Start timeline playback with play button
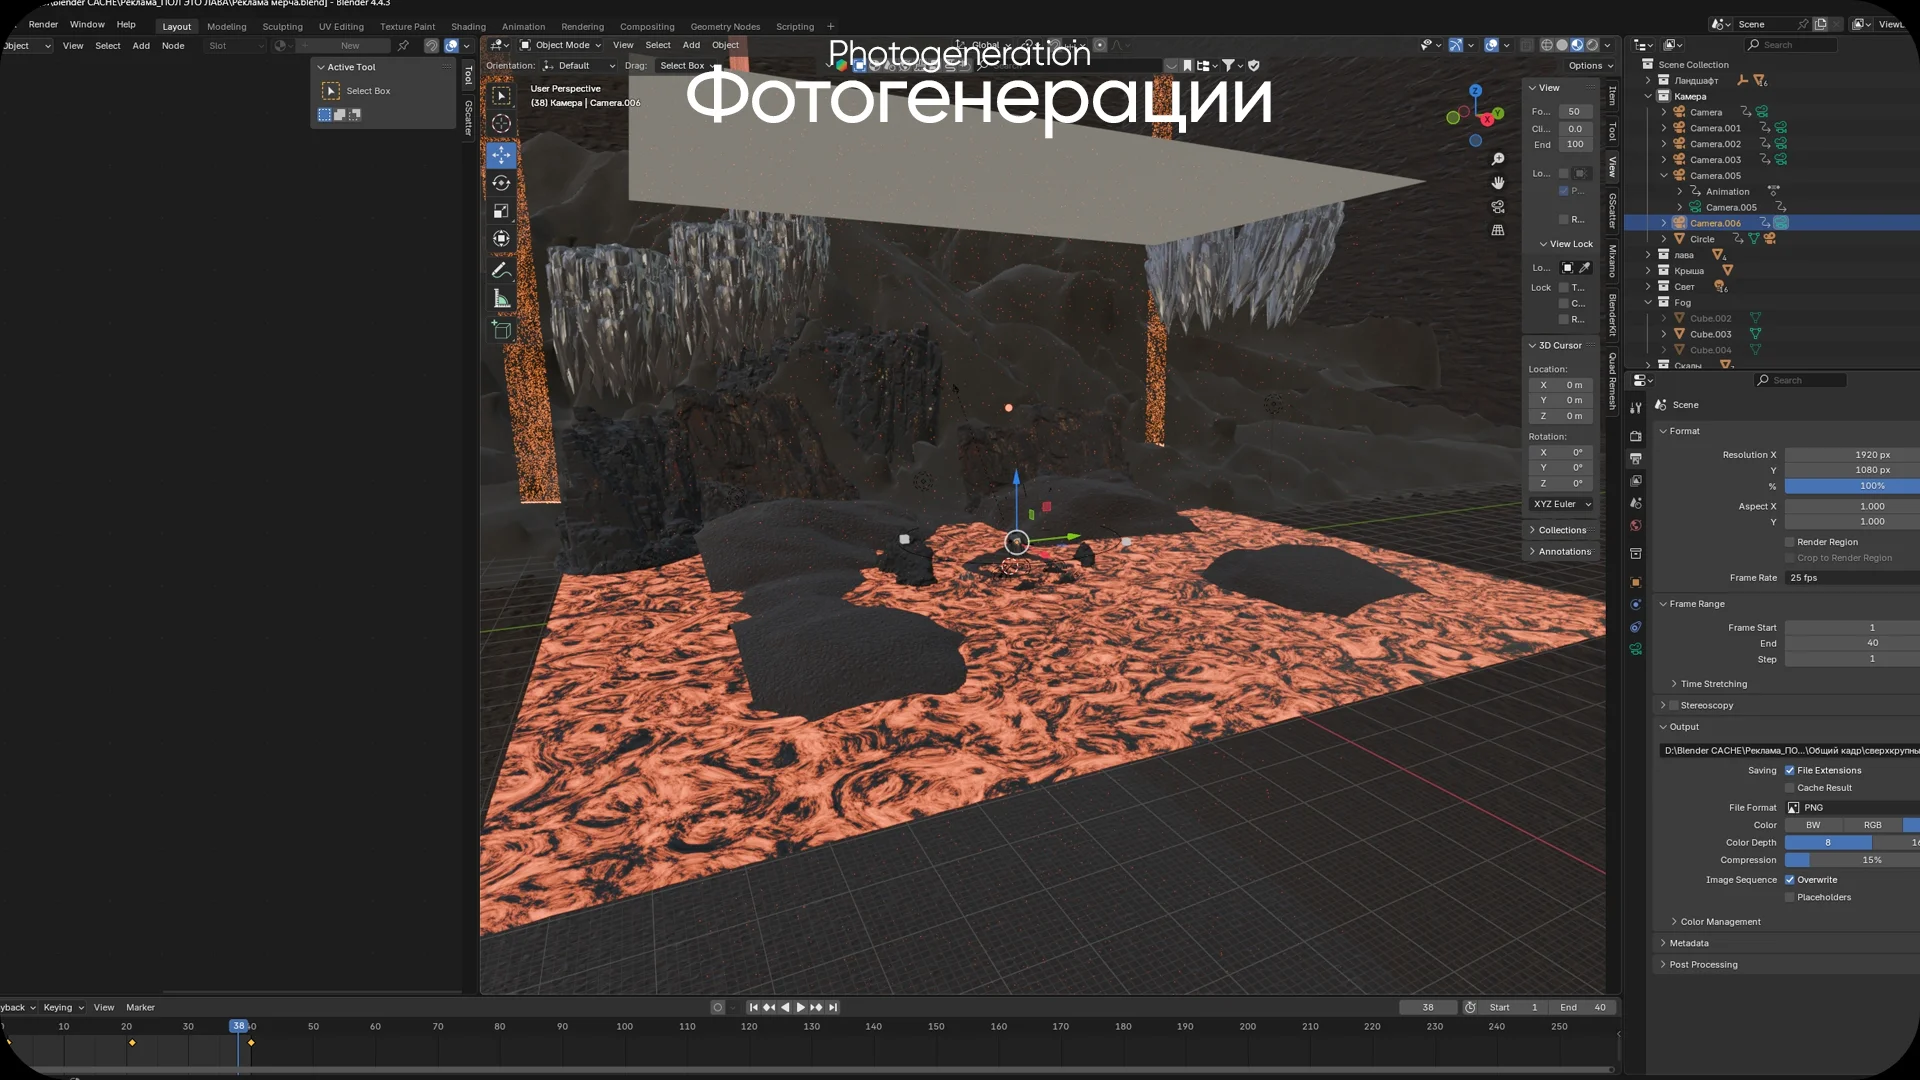 (x=800, y=1008)
